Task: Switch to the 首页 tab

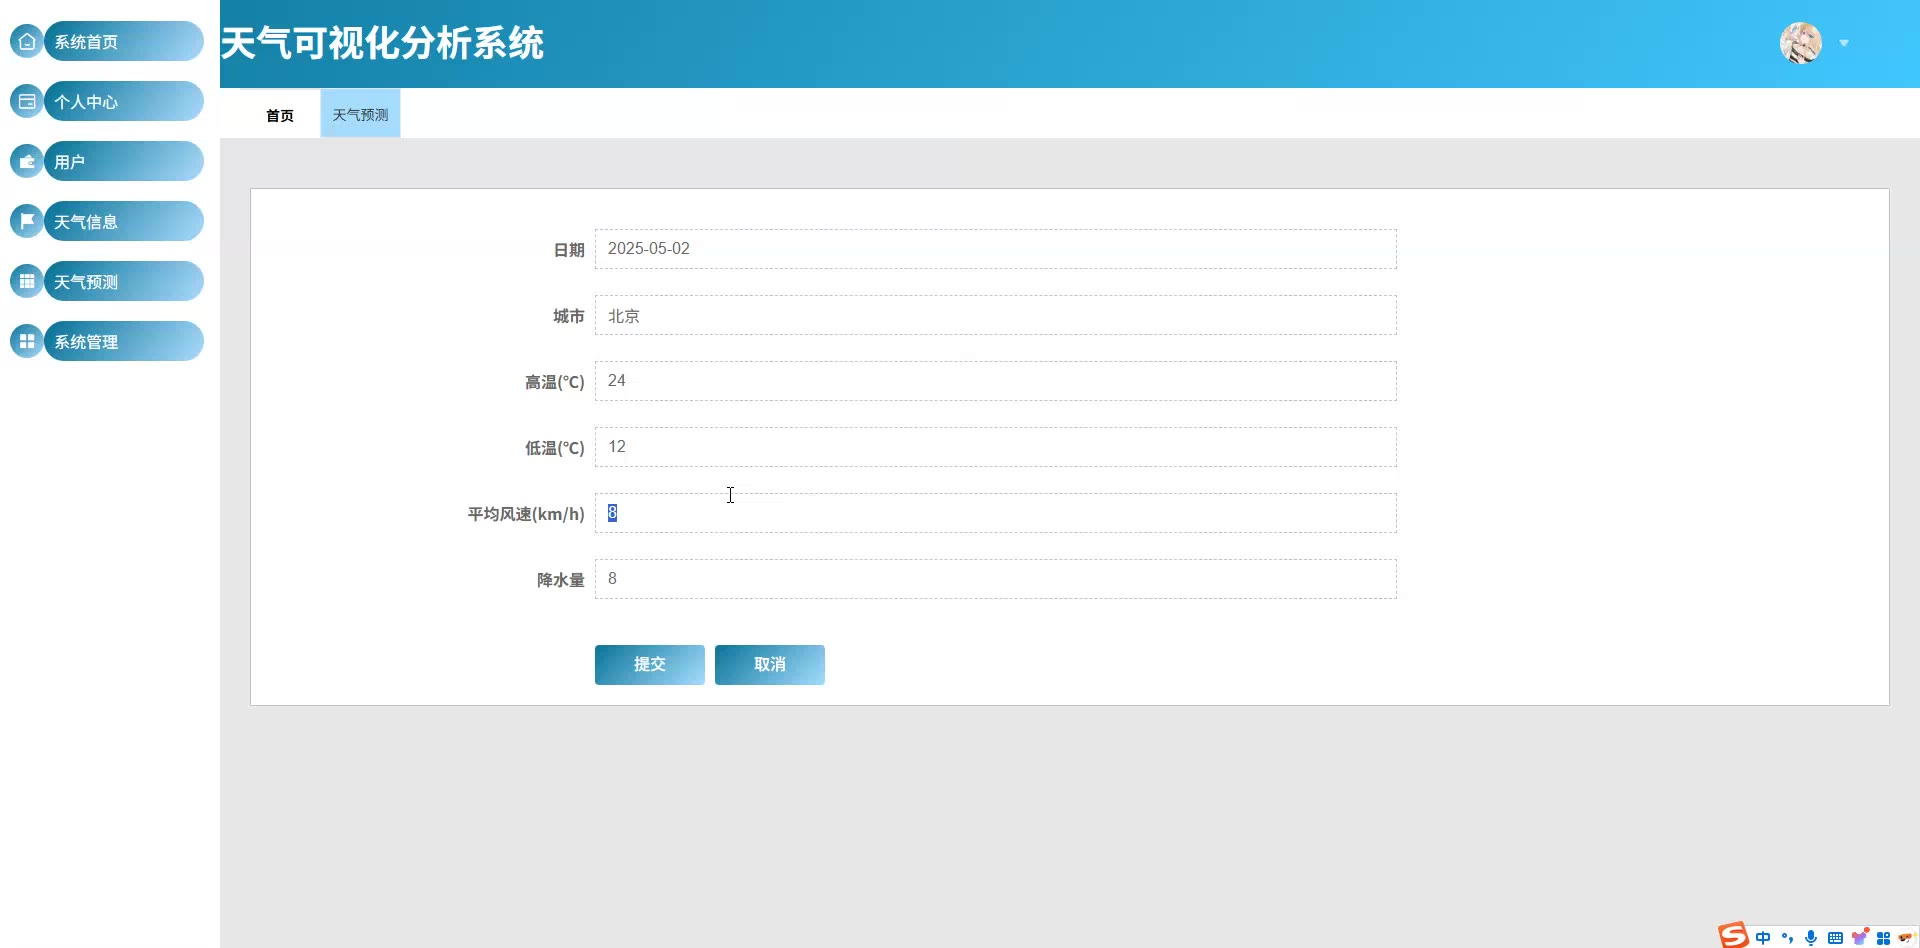Action: [280, 115]
